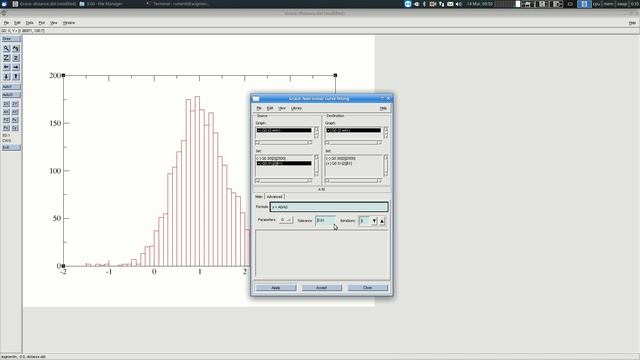Select first set in Destination set list
Image resolution: width=640 pixels, height=360 pixels.
coord(353,158)
